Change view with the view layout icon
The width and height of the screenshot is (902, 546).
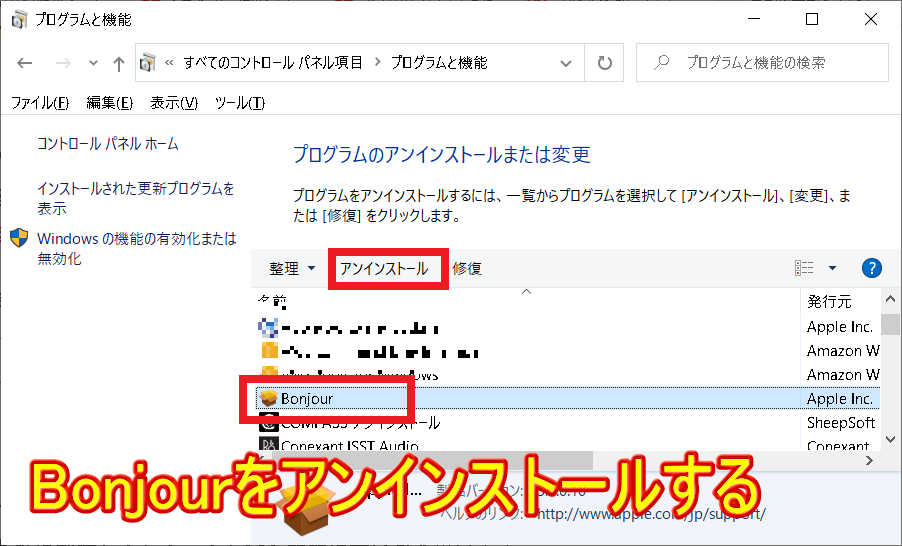(804, 268)
